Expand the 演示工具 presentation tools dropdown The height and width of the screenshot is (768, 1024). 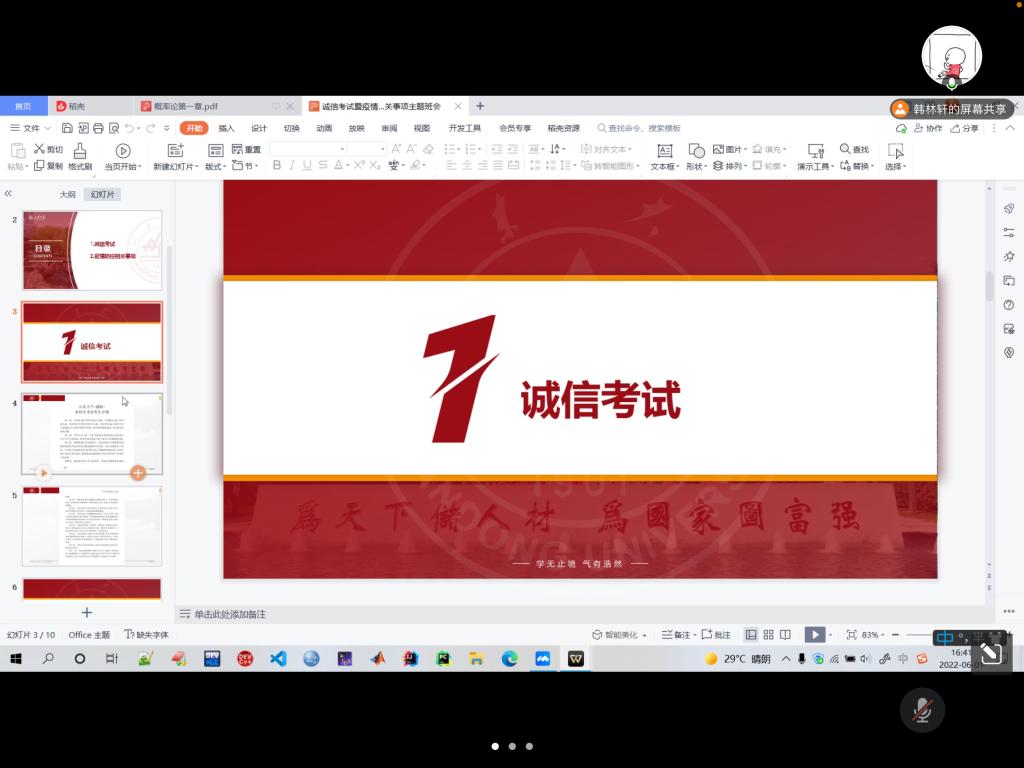(816, 166)
